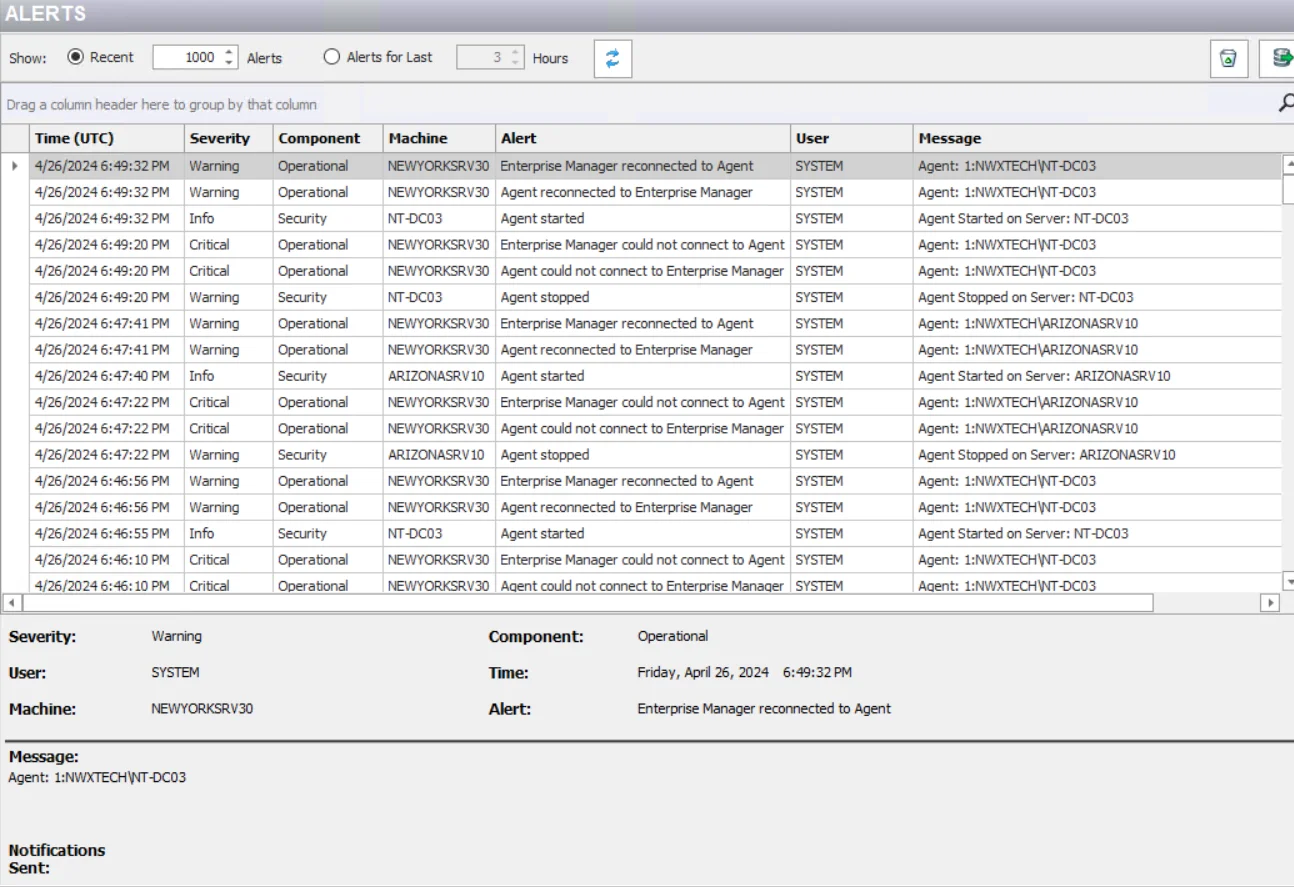Click detail time 'Friday, April 26, 2024'
Image resolution: width=1294 pixels, height=887 pixels.
[703, 672]
